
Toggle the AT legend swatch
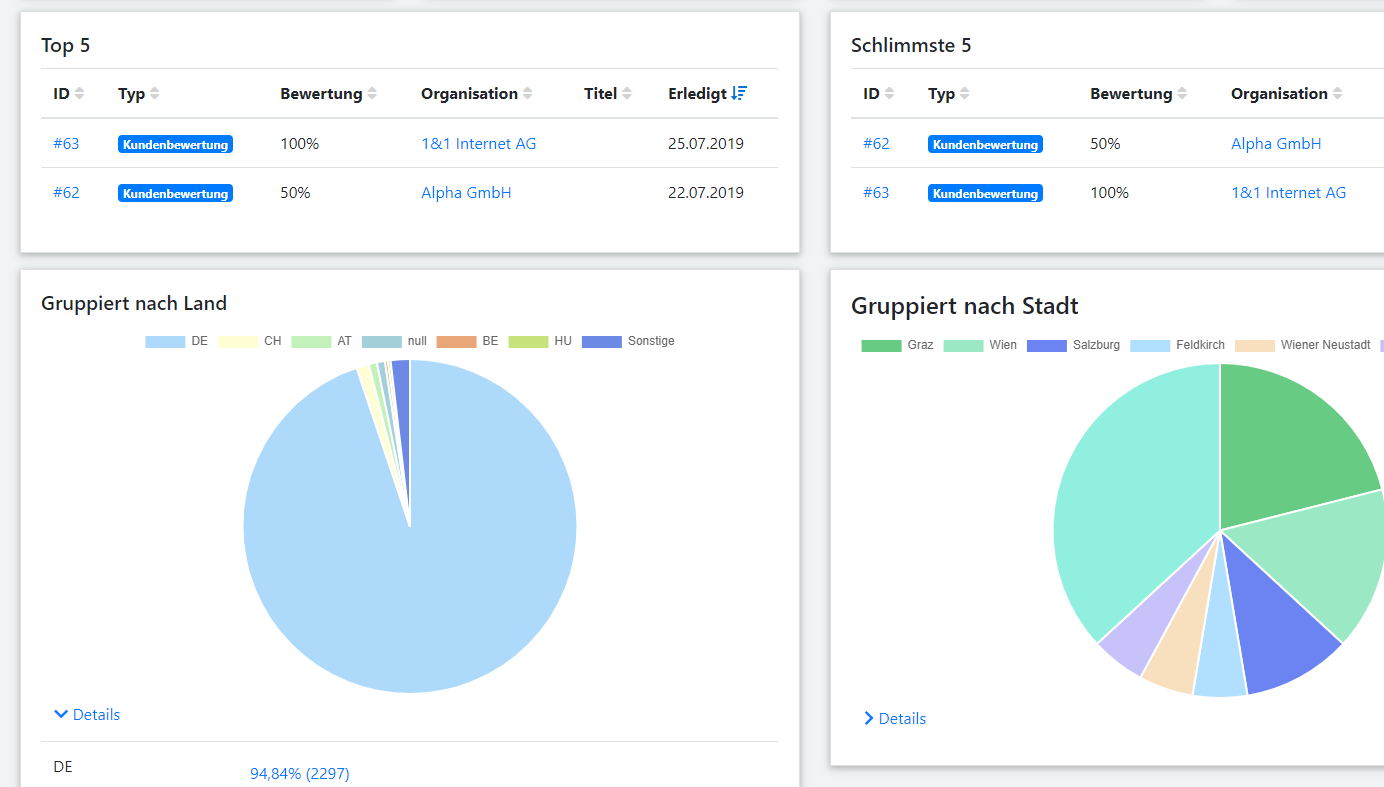pyautogui.click(x=311, y=342)
